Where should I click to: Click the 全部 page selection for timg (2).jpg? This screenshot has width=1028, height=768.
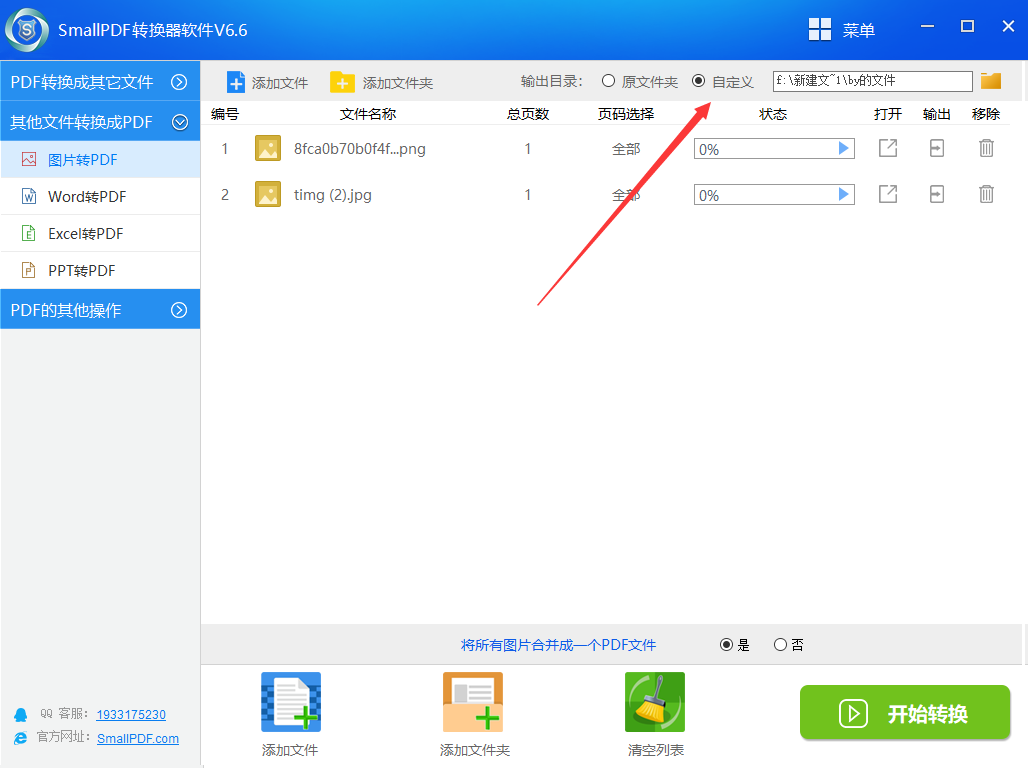tap(626, 195)
